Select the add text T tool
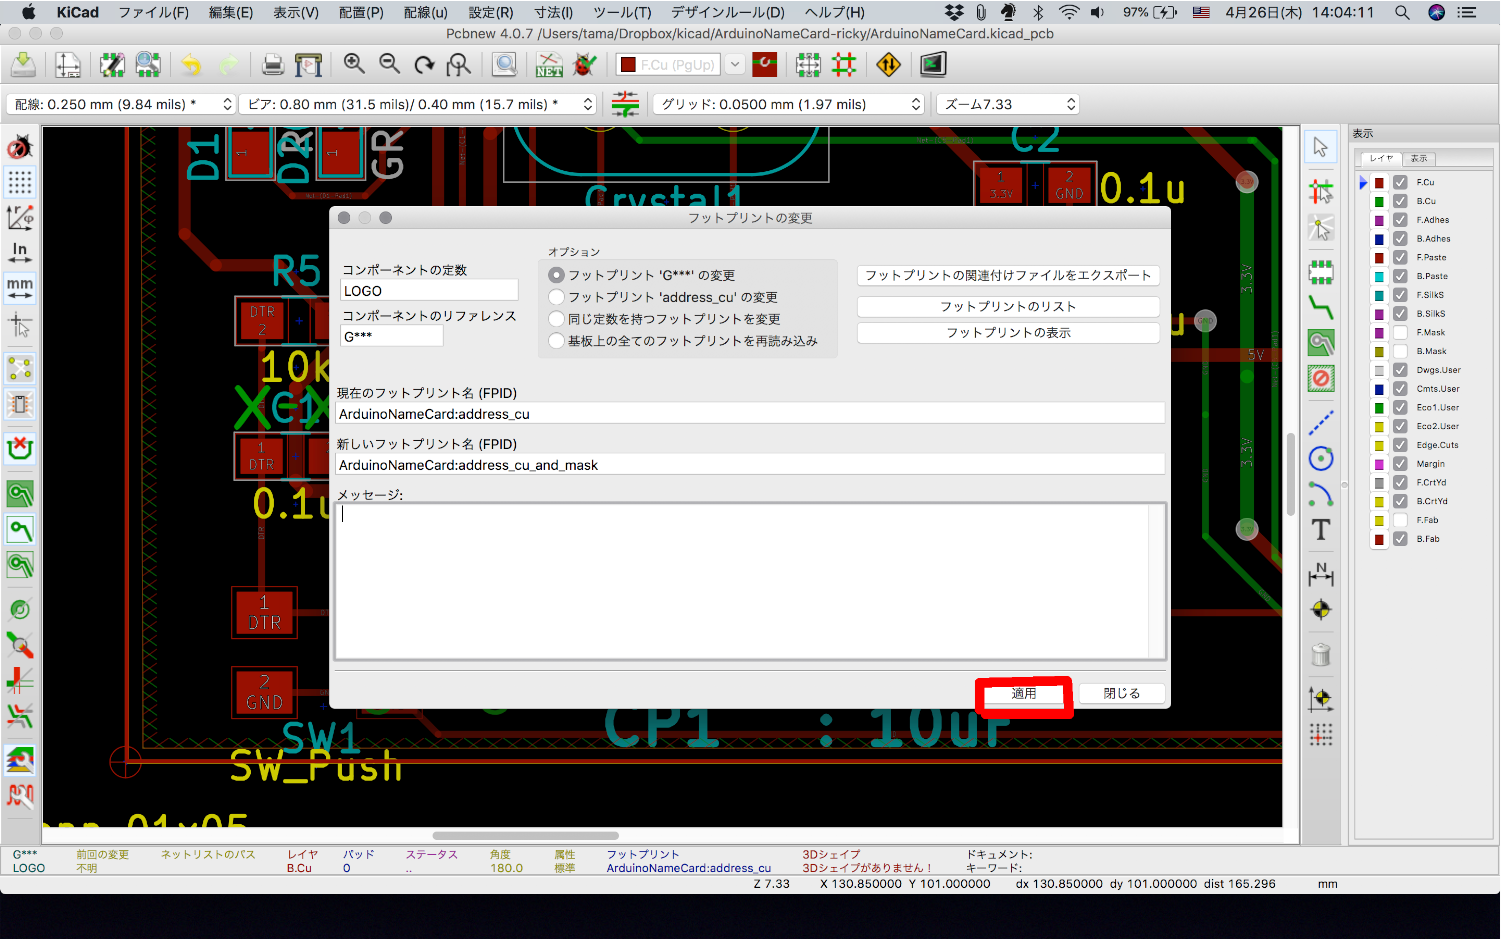The height and width of the screenshot is (939, 1501). point(1321,530)
